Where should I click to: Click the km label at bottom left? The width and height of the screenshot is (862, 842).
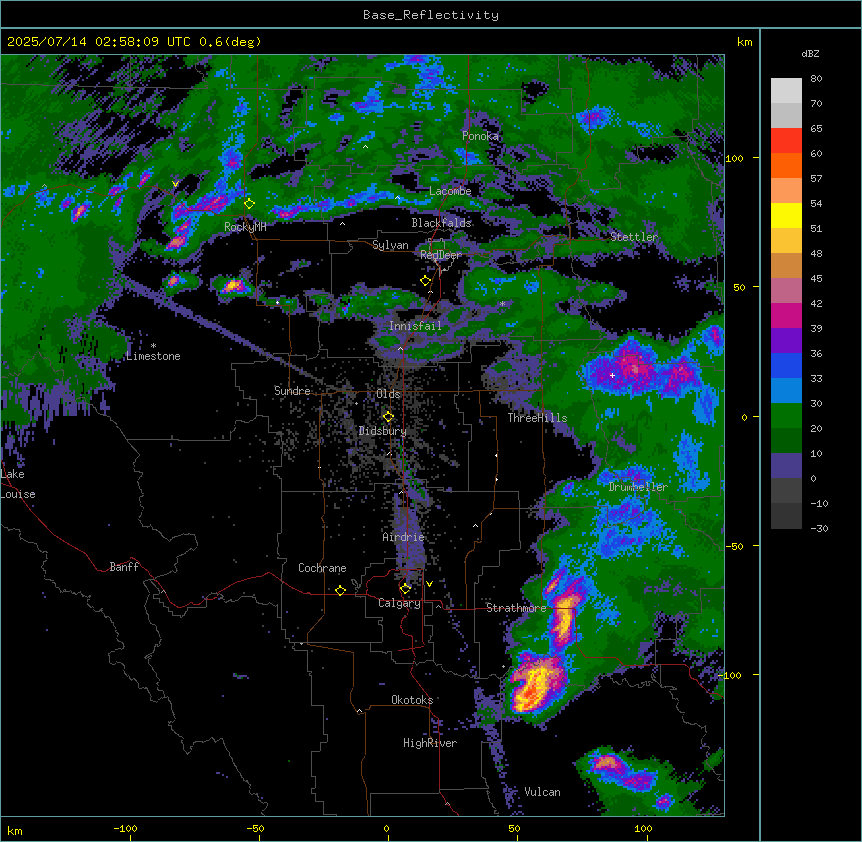click(15, 830)
